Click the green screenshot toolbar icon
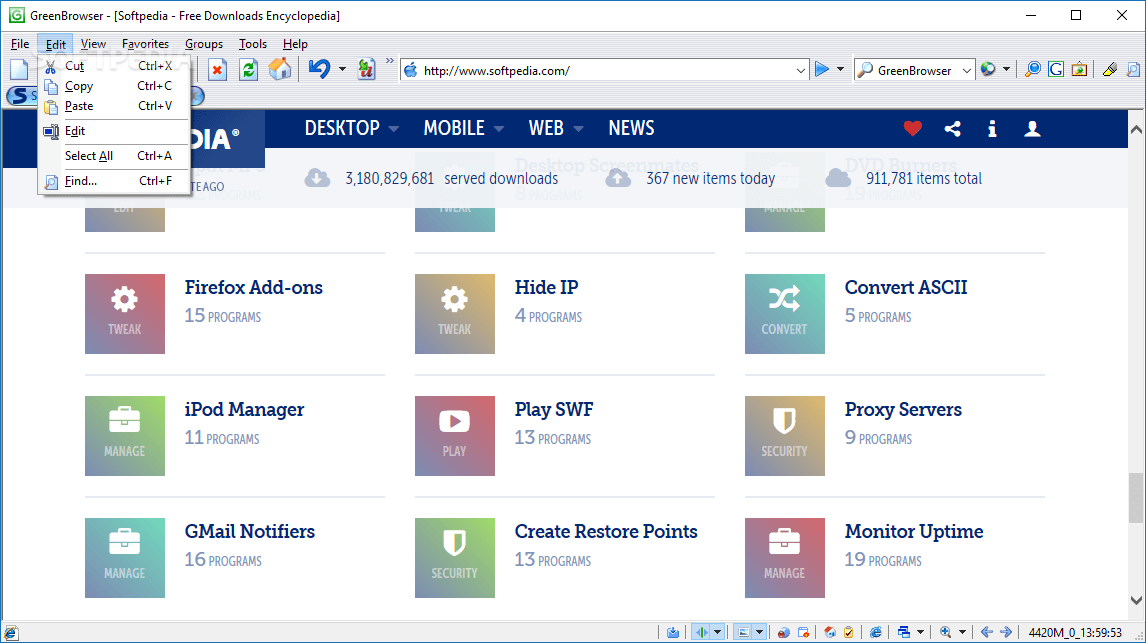Image resolution: width=1146 pixels, height=643 pixels. coord(1079,70)
